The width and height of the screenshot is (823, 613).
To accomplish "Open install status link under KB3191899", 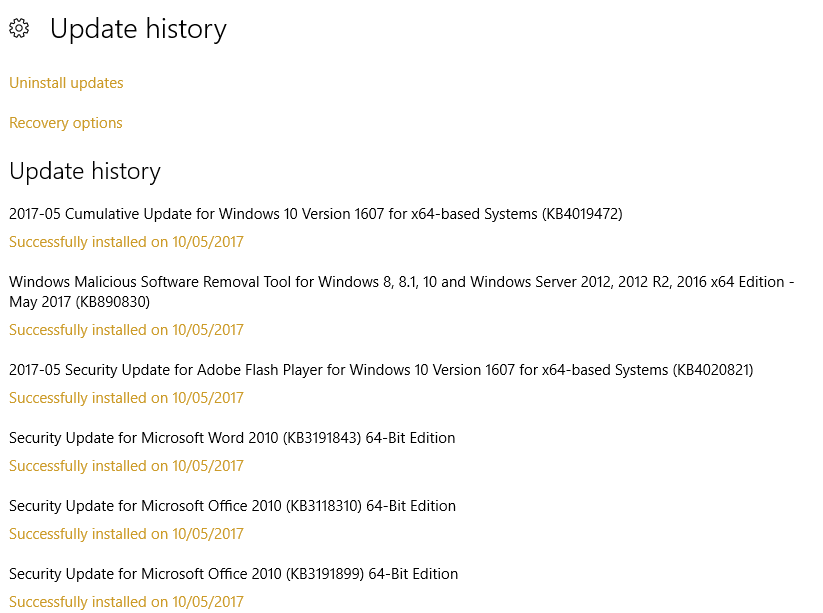I will click(126, 602).
